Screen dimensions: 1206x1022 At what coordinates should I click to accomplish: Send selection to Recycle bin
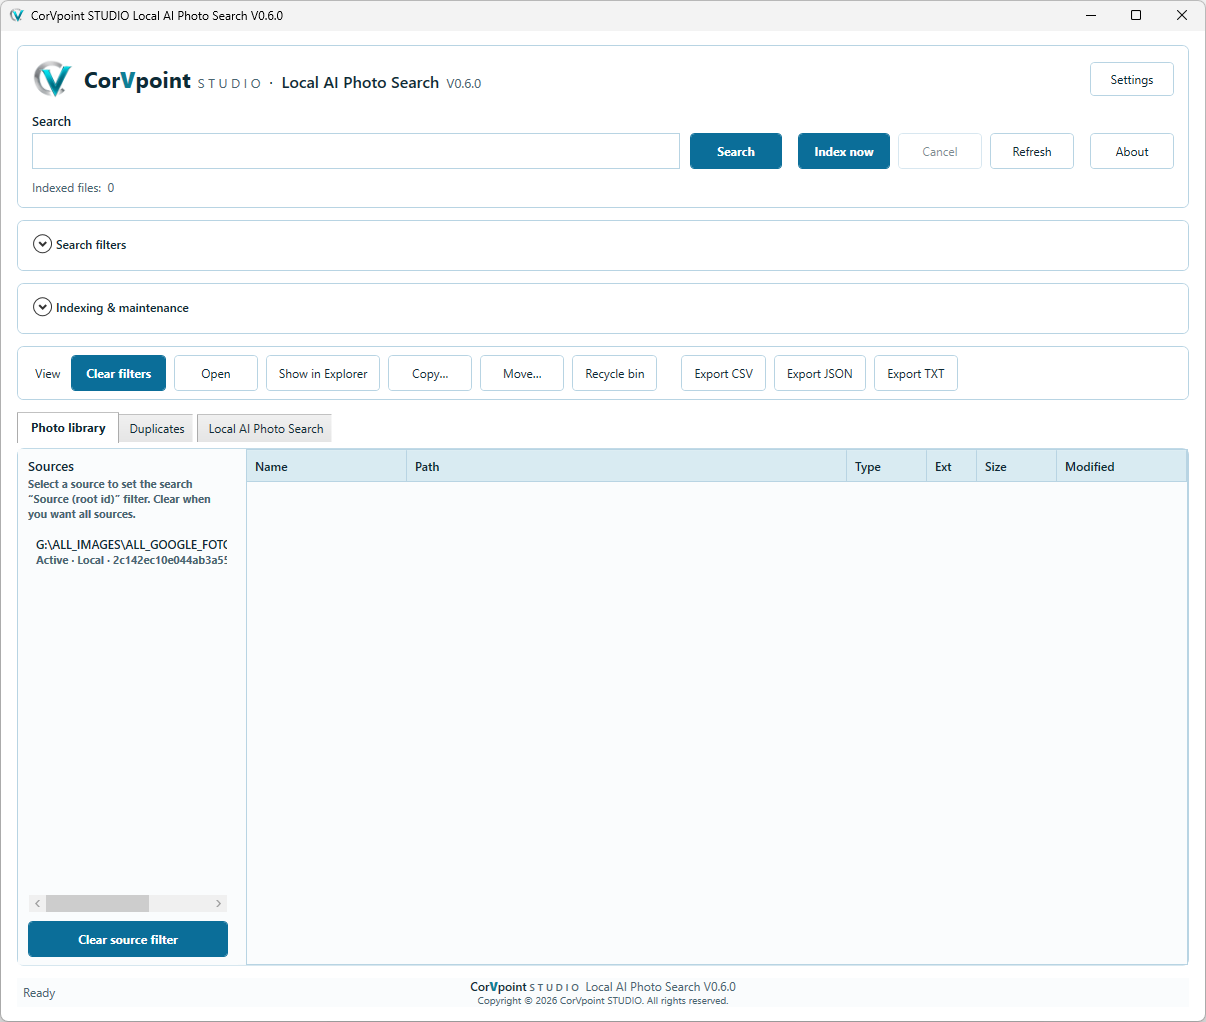tap(614, 373)
